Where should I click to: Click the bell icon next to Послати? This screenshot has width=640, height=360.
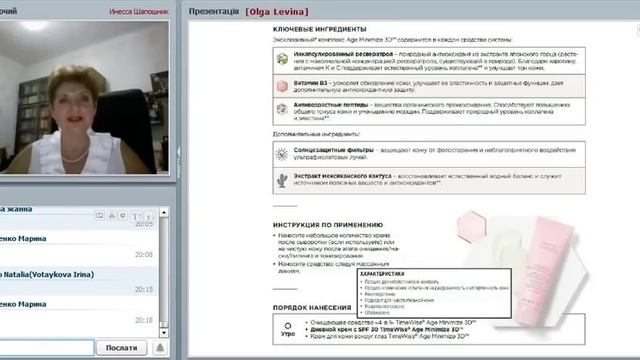pyautogui.click(x=160, y=348)
